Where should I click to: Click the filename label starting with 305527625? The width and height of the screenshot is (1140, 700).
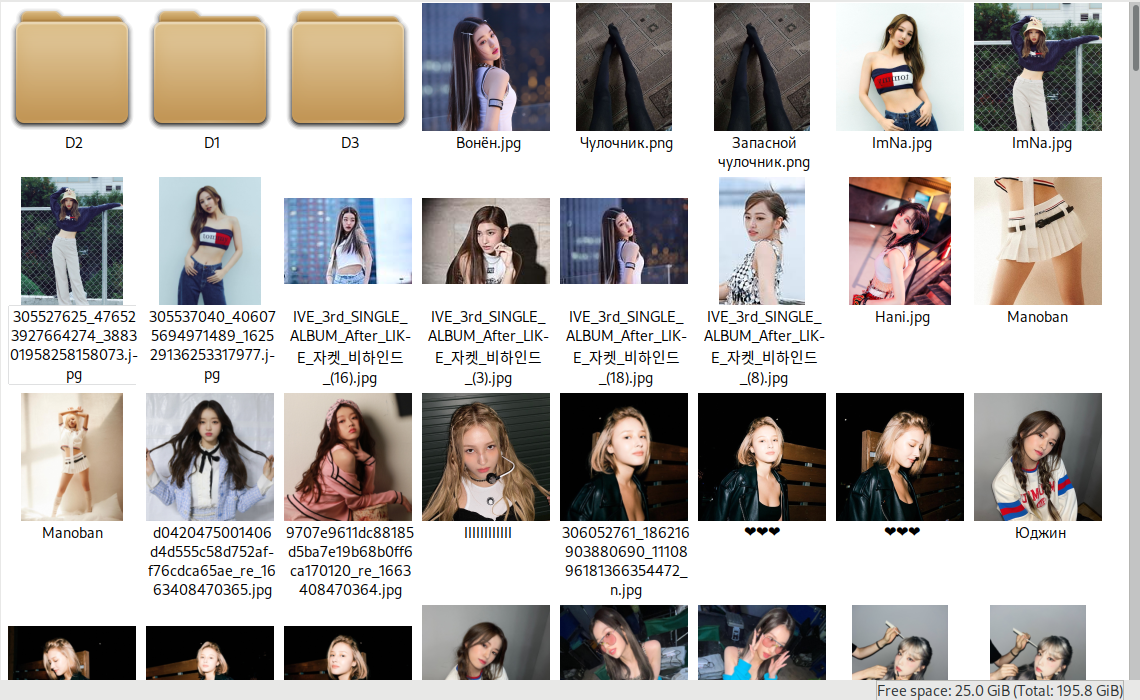pos(73,345)
